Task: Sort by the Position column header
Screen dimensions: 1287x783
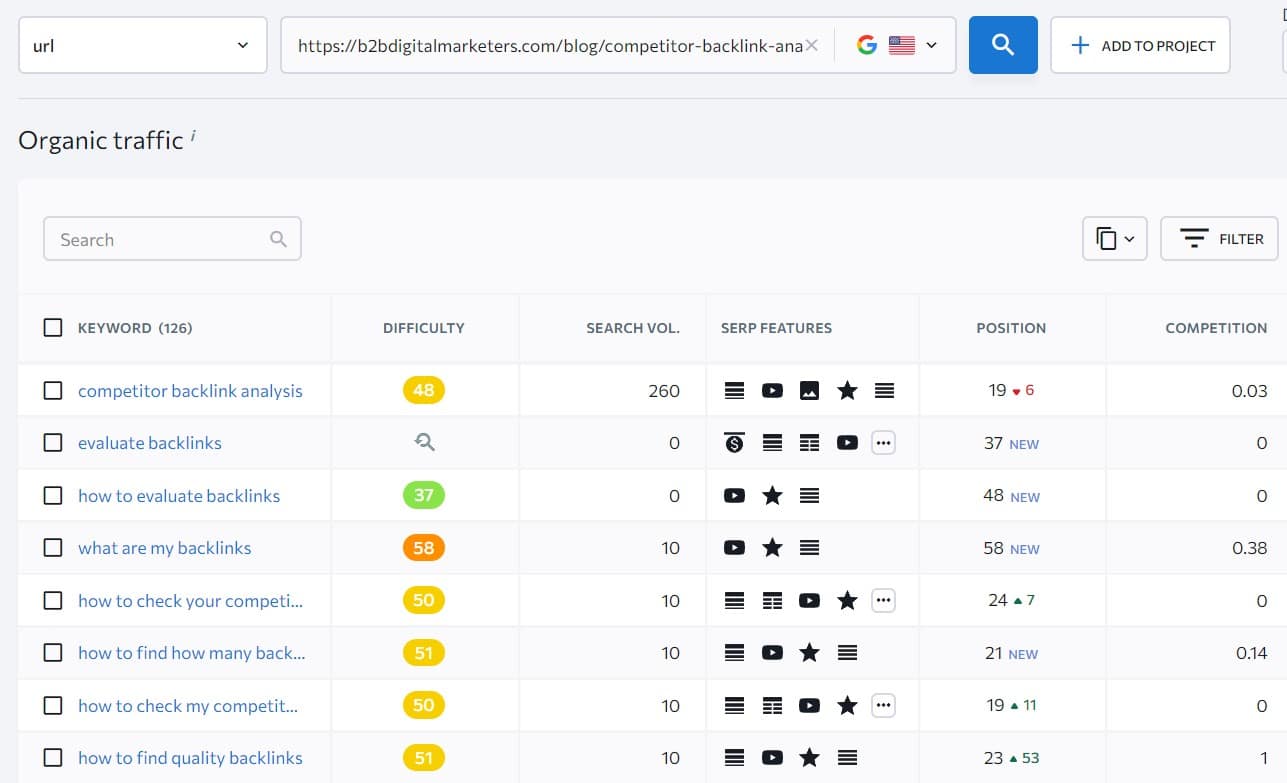Action: (1011, 328)
